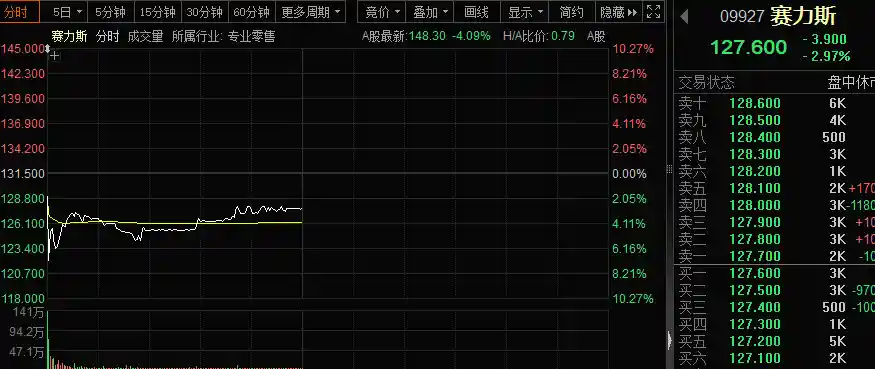Click the 买六 127.100 order row
Viewport: 875px width, 369px height.
tap(775, 358)
